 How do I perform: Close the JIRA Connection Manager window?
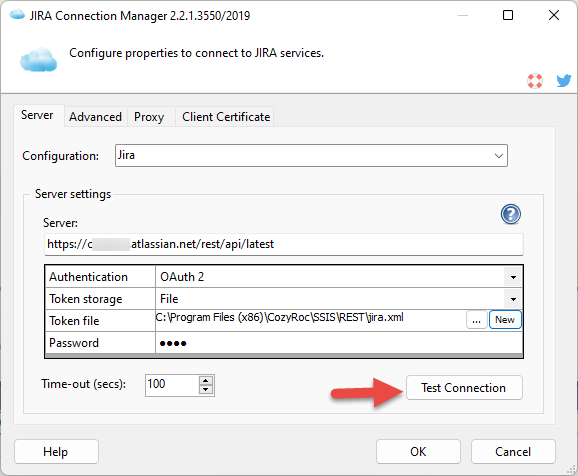554,15
